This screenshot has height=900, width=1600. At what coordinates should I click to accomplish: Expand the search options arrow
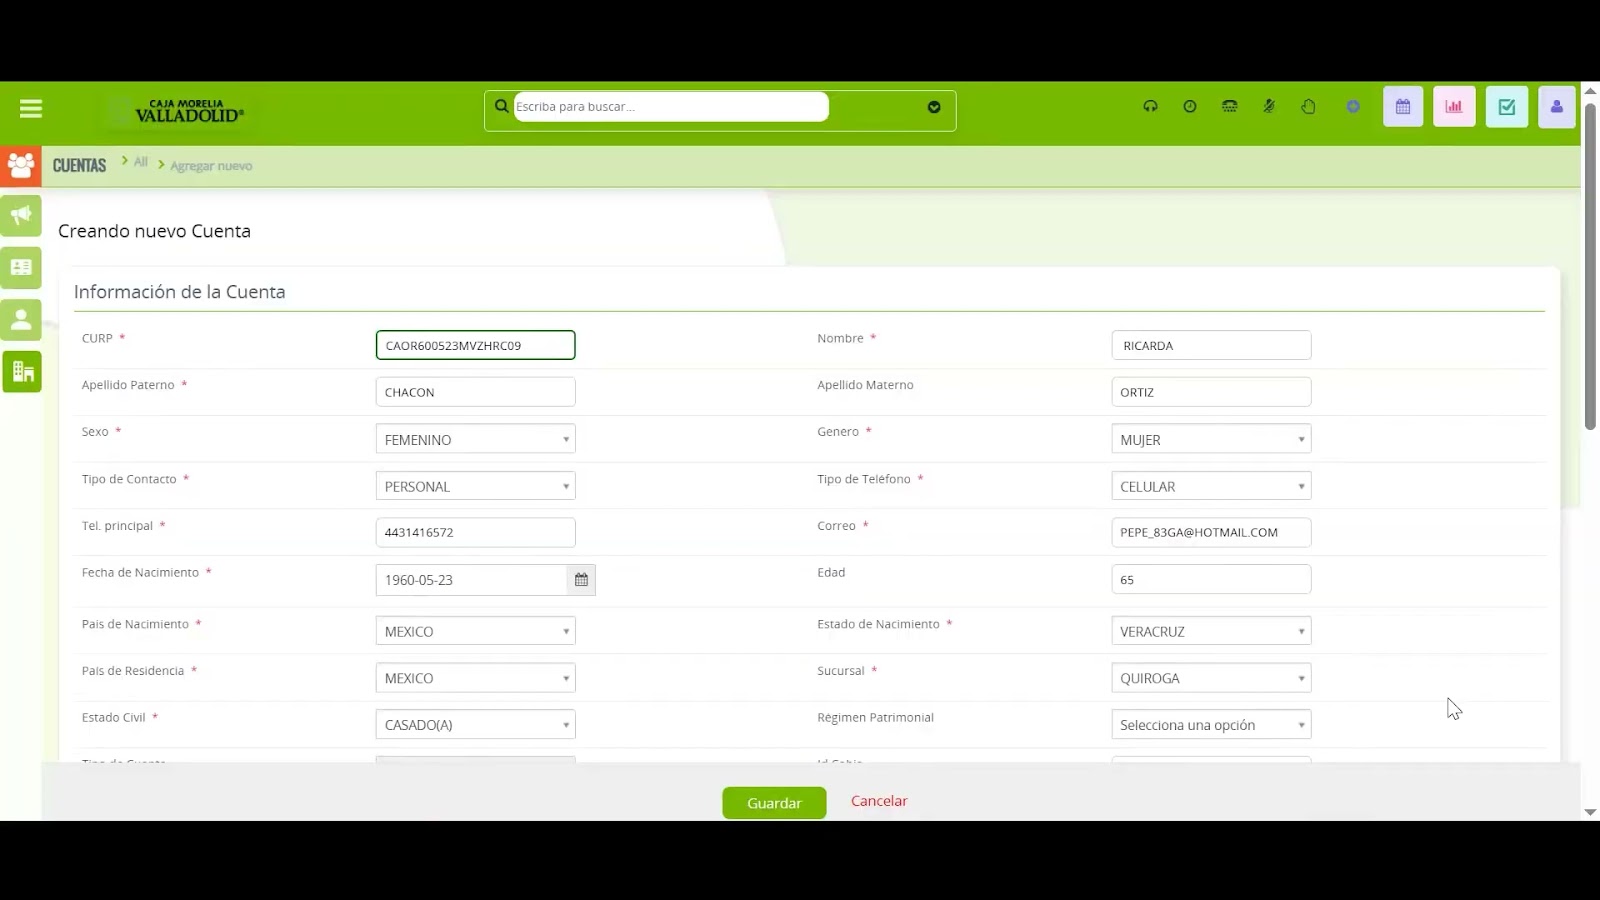934,107
